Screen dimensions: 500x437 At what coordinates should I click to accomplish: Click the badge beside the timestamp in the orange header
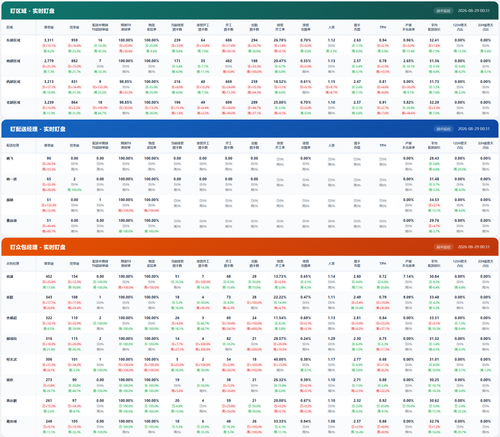pos(443,247)
